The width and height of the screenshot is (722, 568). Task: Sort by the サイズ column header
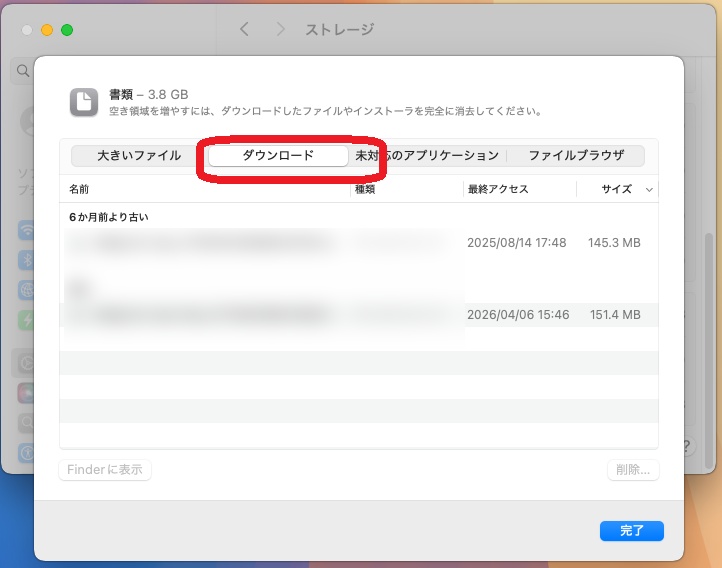coord(616,189)
